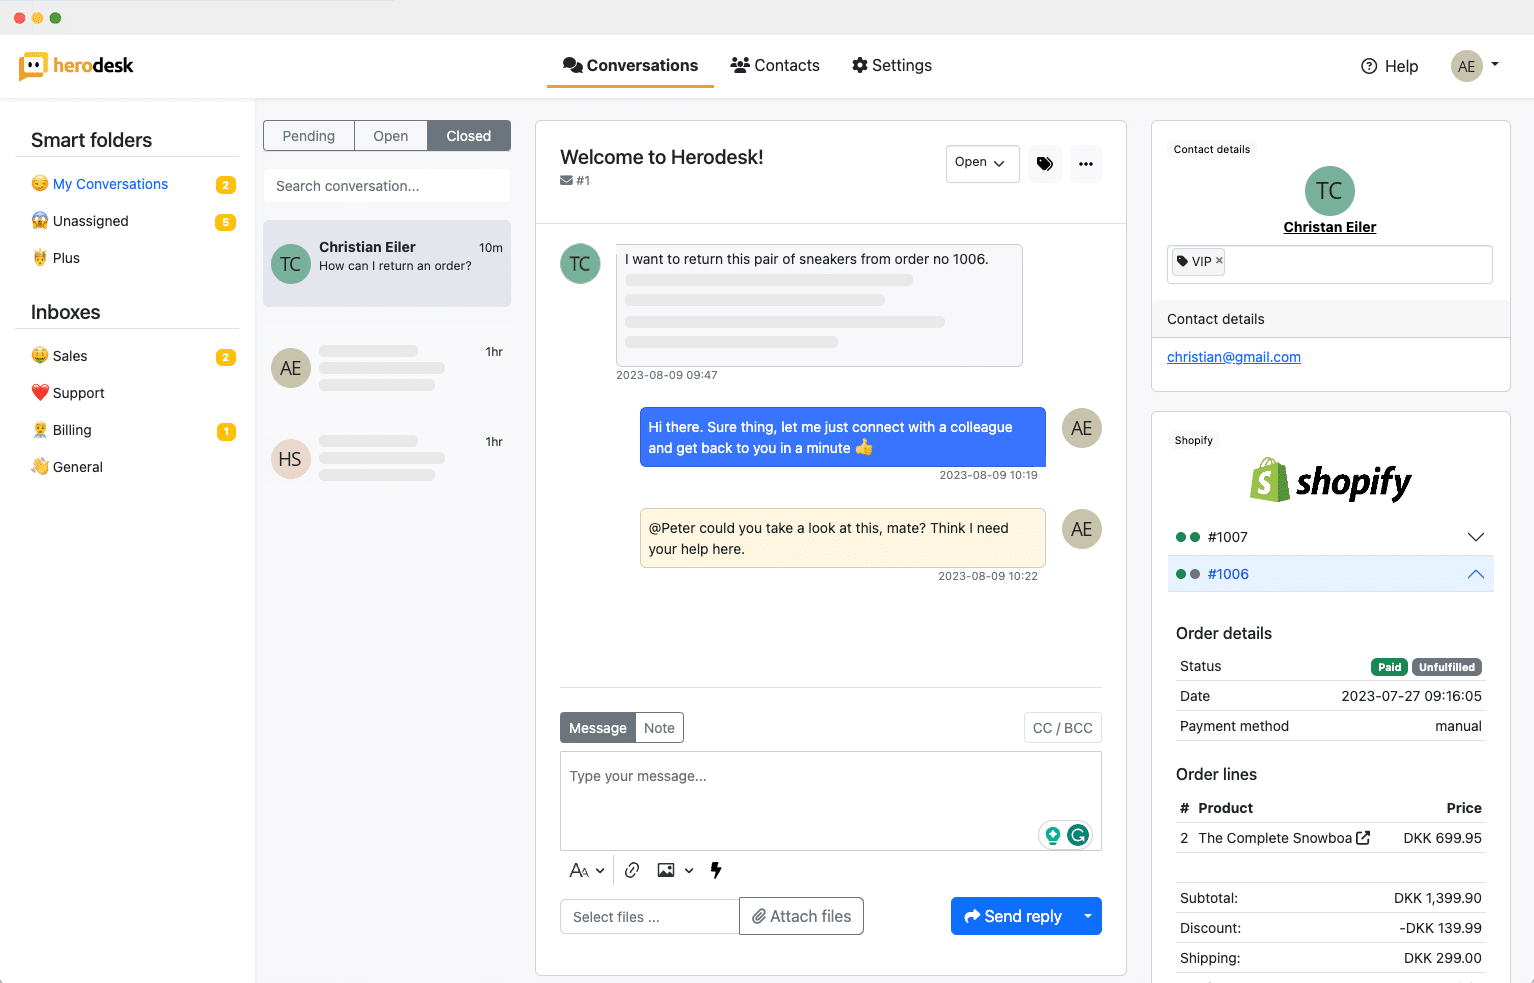Open the lightning bolt quick replies icon
This screenshot has width=1534, height=983.
pos(716,870)
